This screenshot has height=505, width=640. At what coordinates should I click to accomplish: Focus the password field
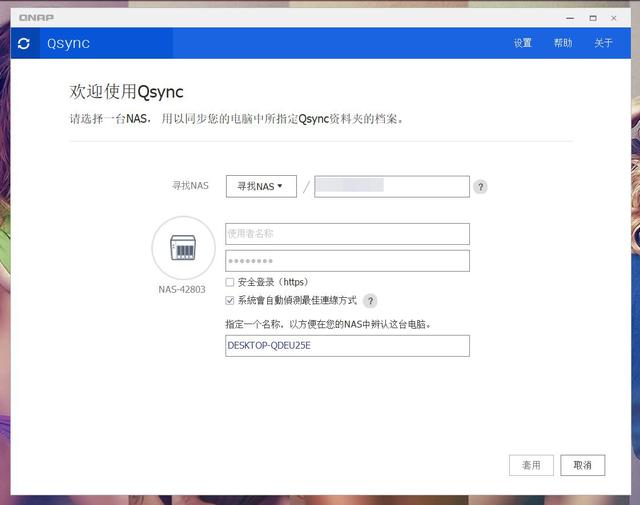[347, 261]
